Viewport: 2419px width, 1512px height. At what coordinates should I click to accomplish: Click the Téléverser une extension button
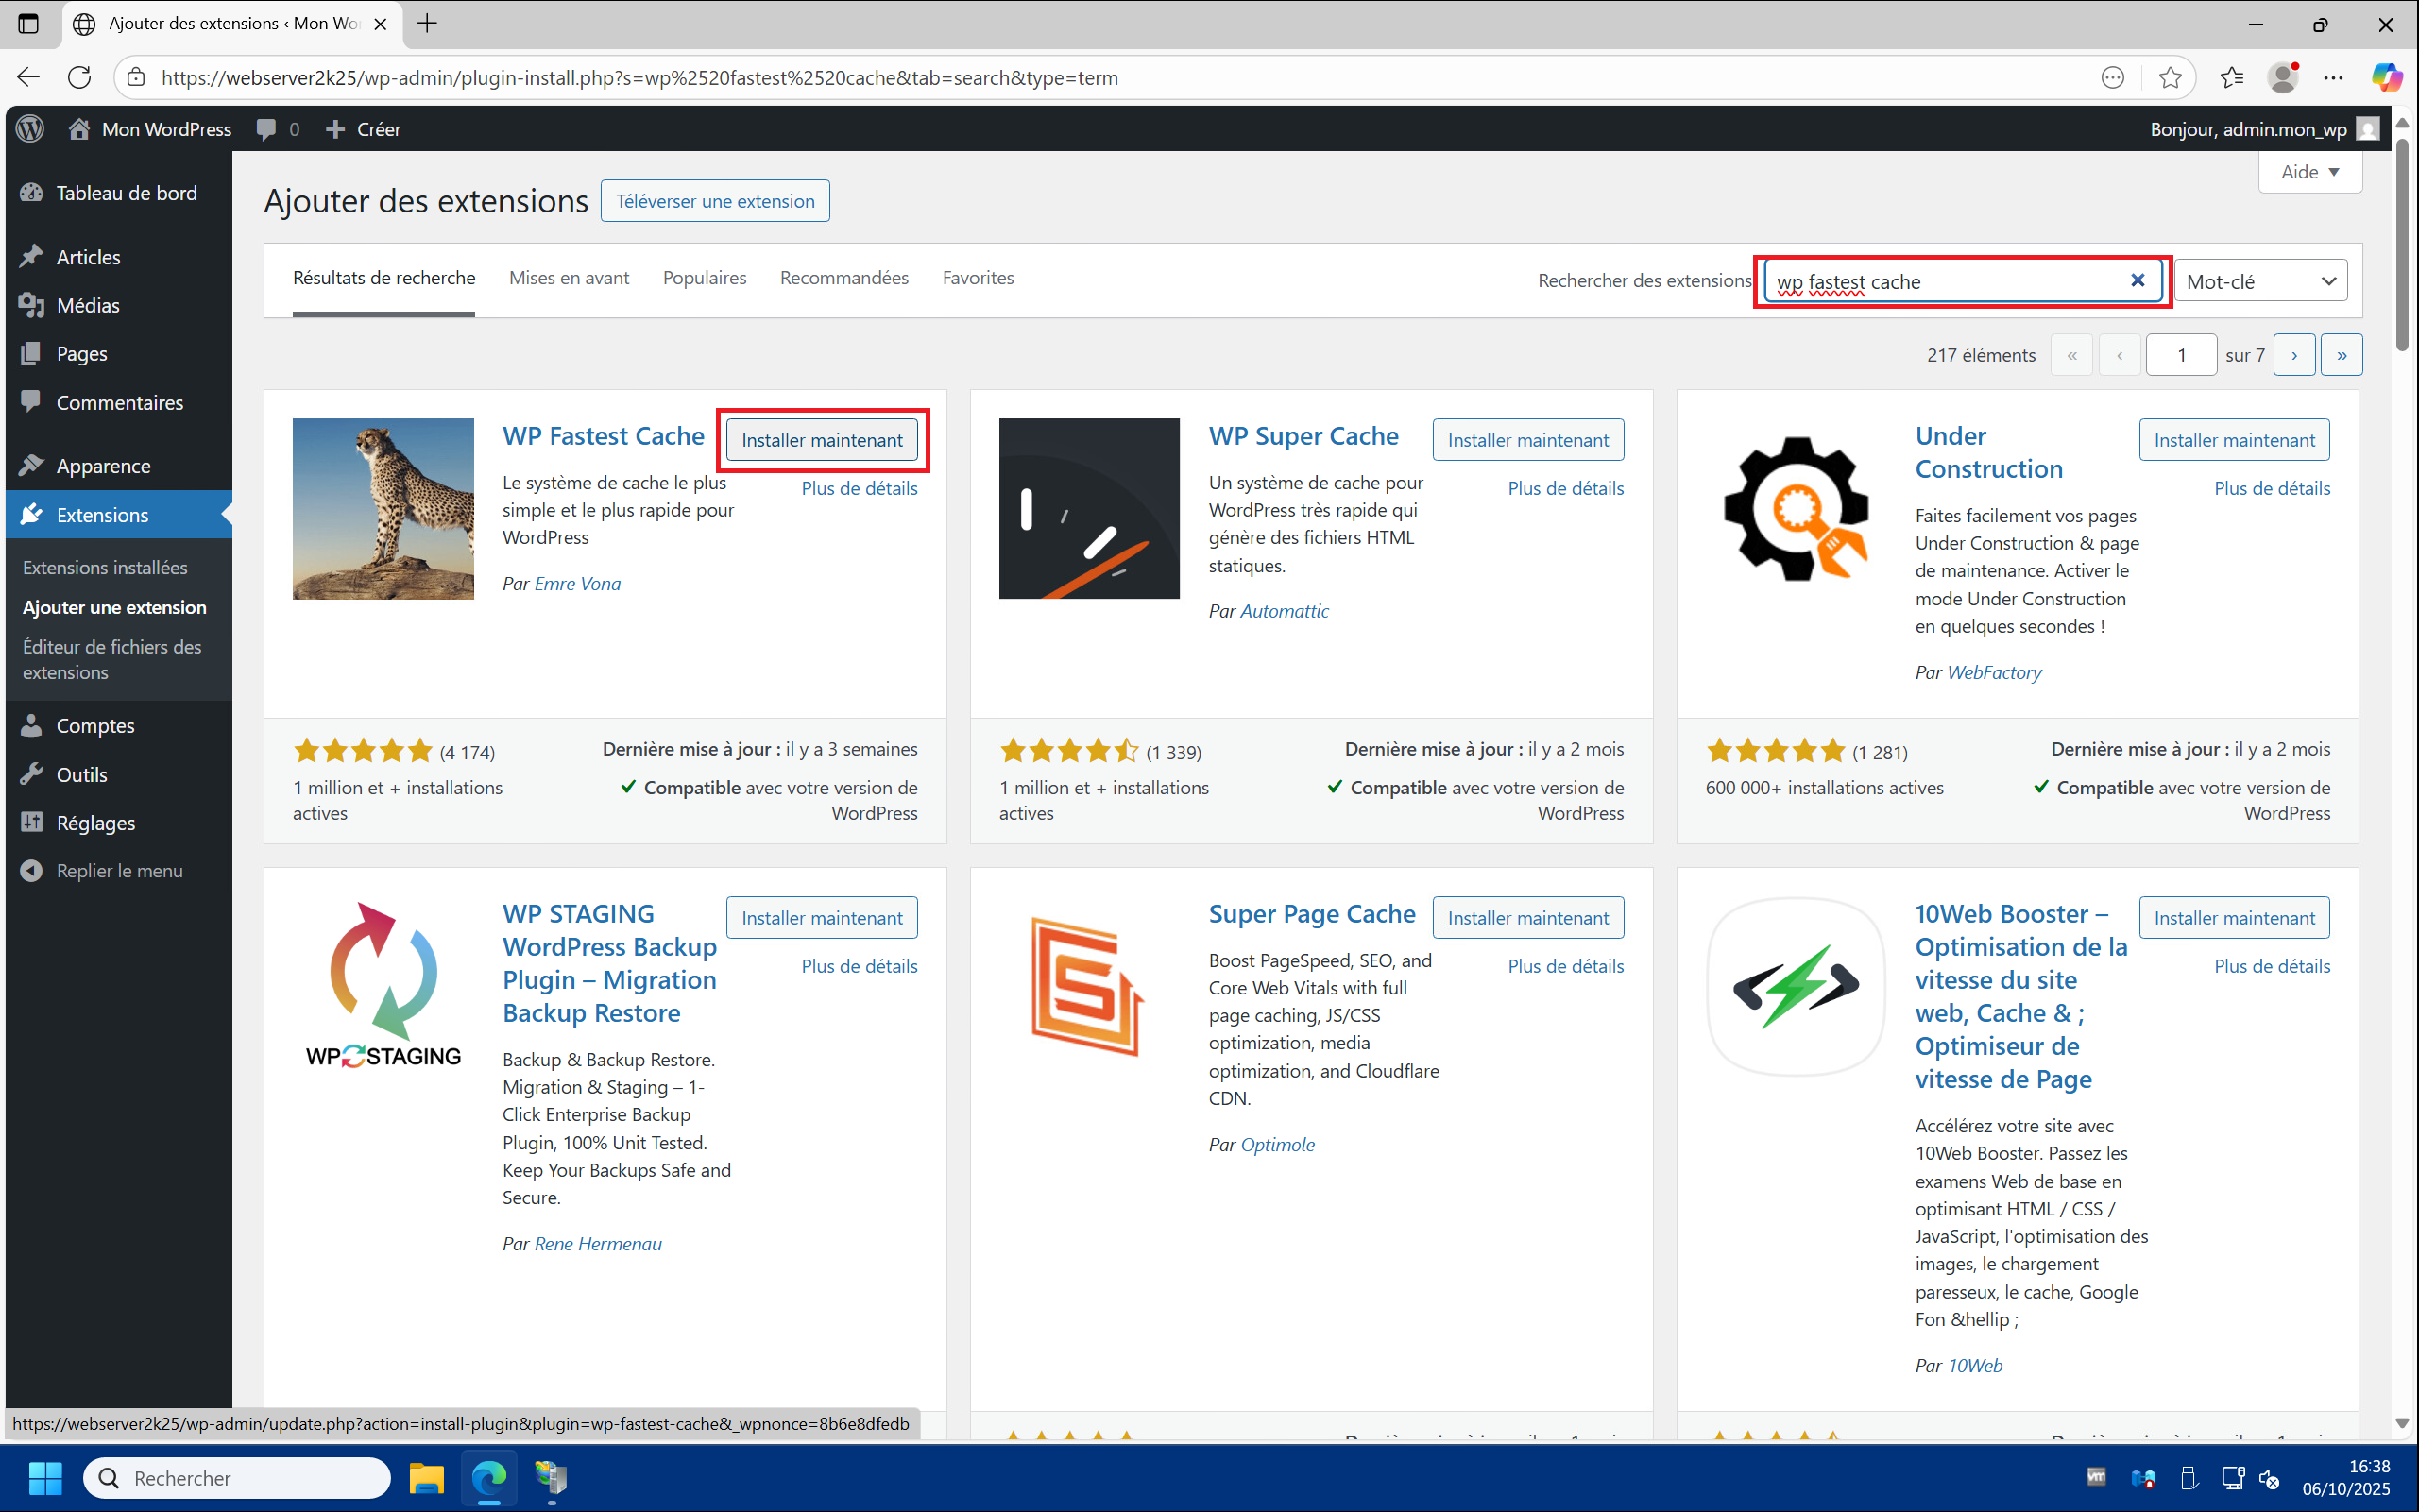[715, 201]
